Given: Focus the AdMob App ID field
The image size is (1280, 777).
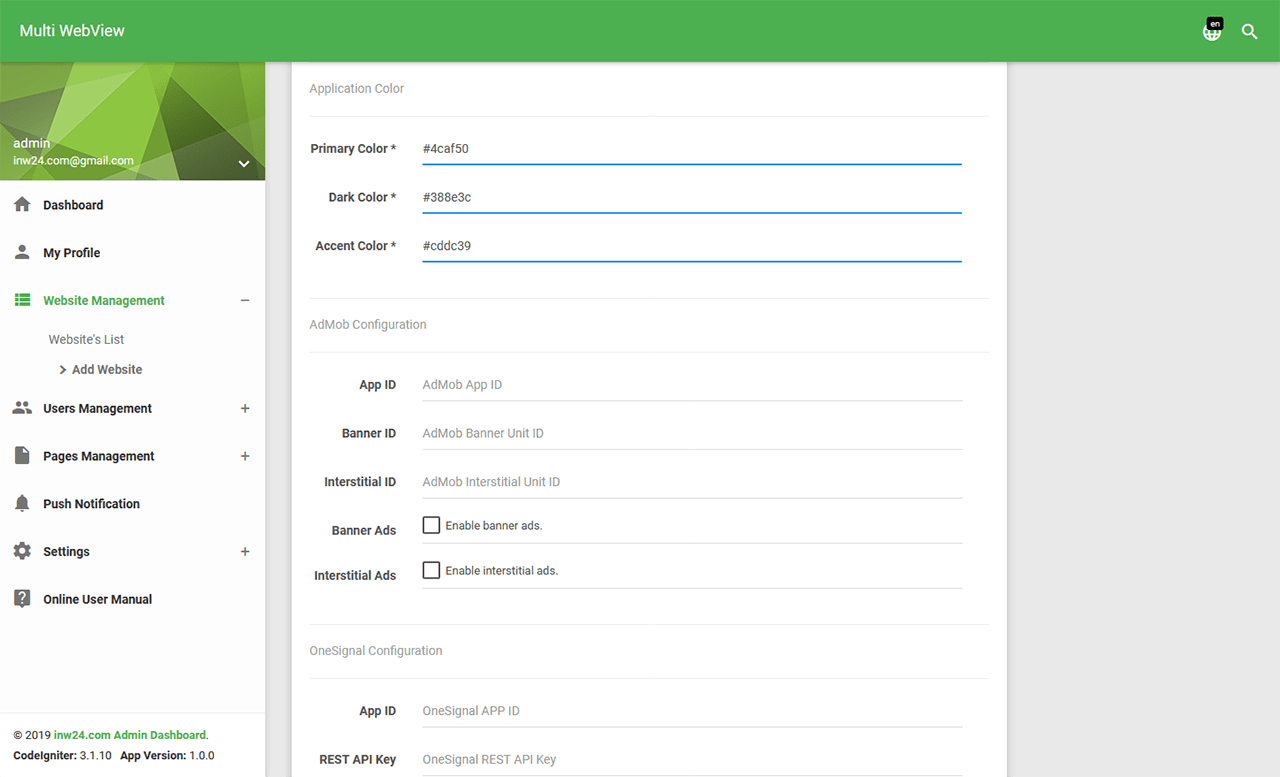Looking at the screenshot, I should pos(692,385).
